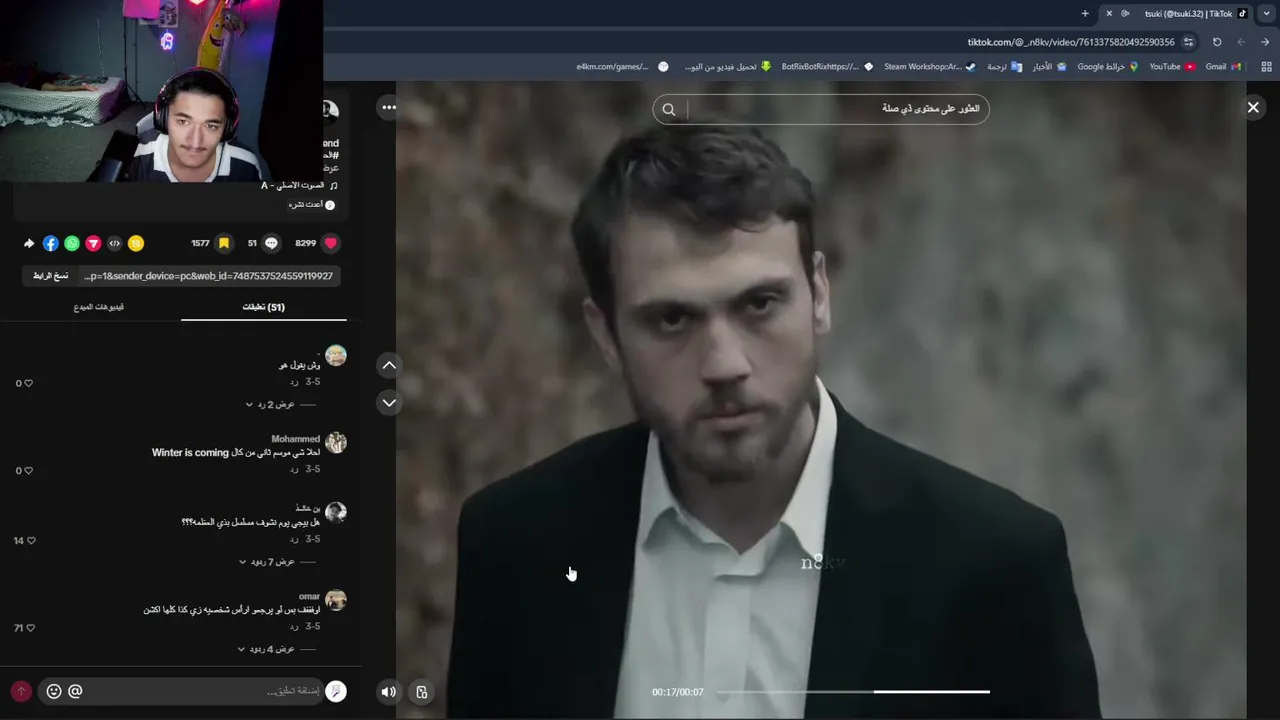The width and height of the screenshot is (1280, 720).
Task: Open the YouTube bookmark
Action: point(1172,67)
